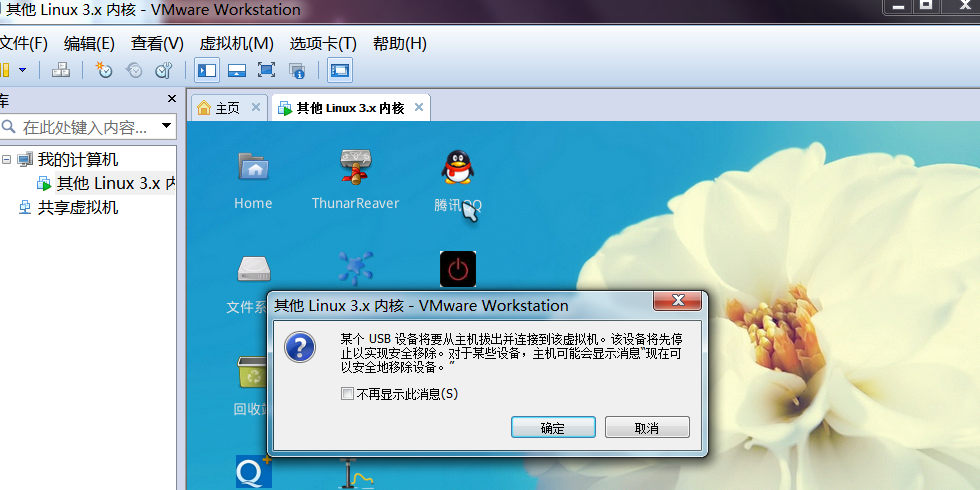Check the 不再显示此消息(S) checkbox
Screen dimensions: 980x490
tap(347, 394)
